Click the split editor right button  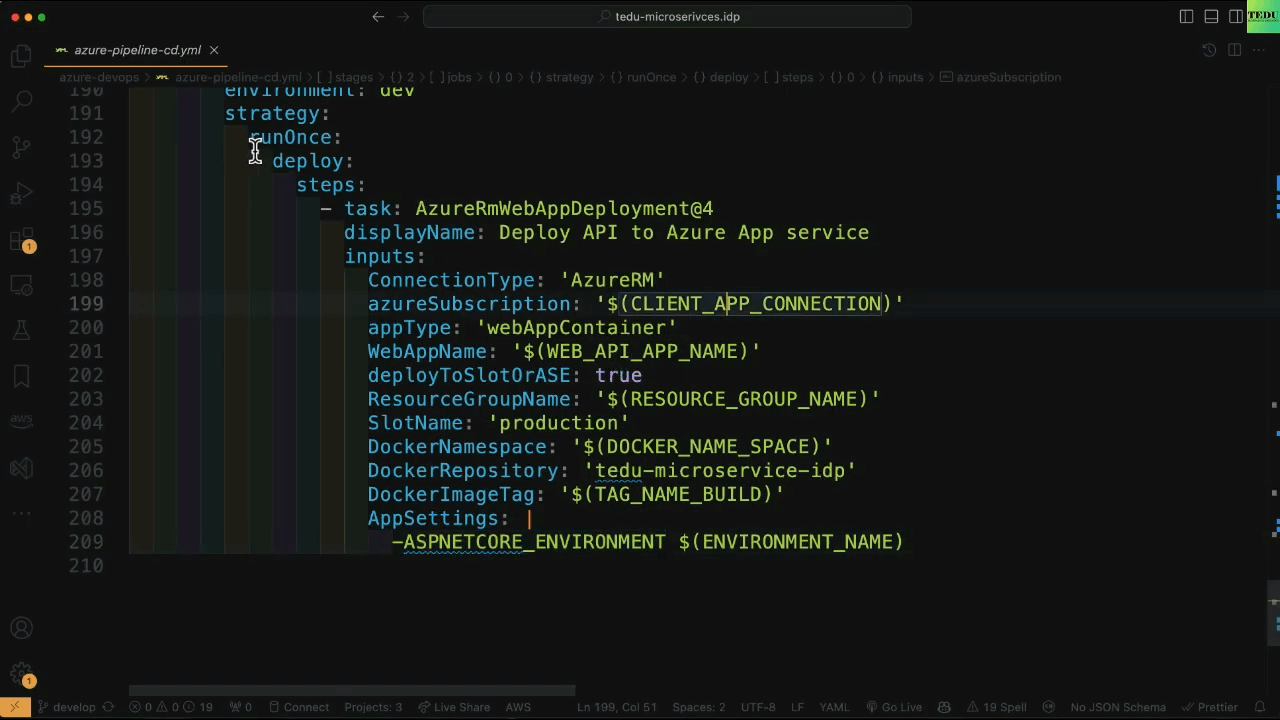1234,50
